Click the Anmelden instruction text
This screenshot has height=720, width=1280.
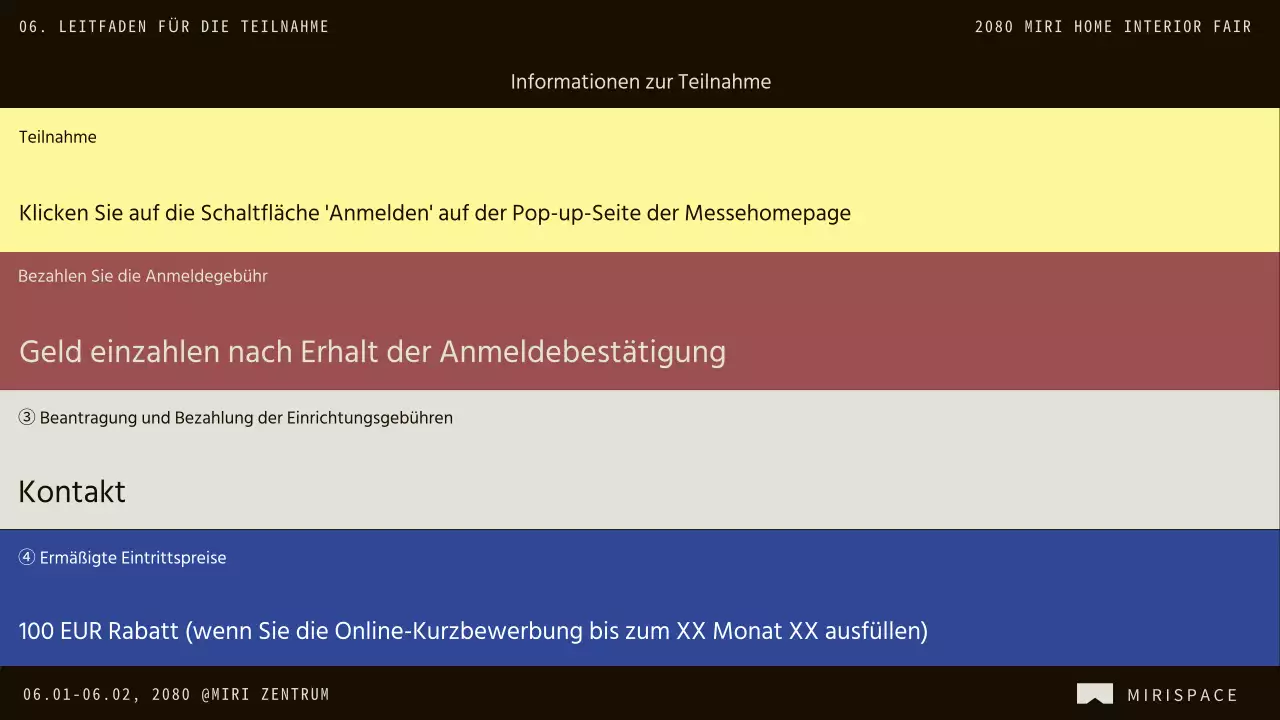(x=435, y=213)
